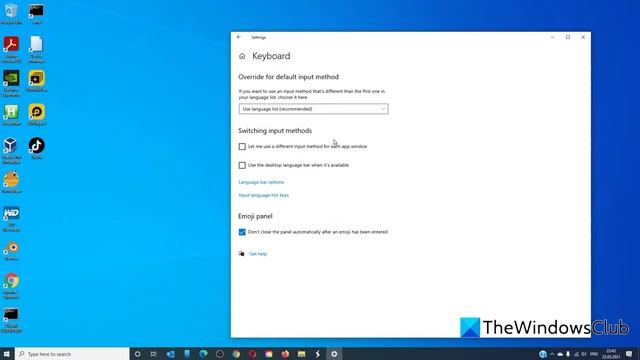Open the green H desktop icon
Viewport: 640px width, 360px height.
tap(11, 114)
